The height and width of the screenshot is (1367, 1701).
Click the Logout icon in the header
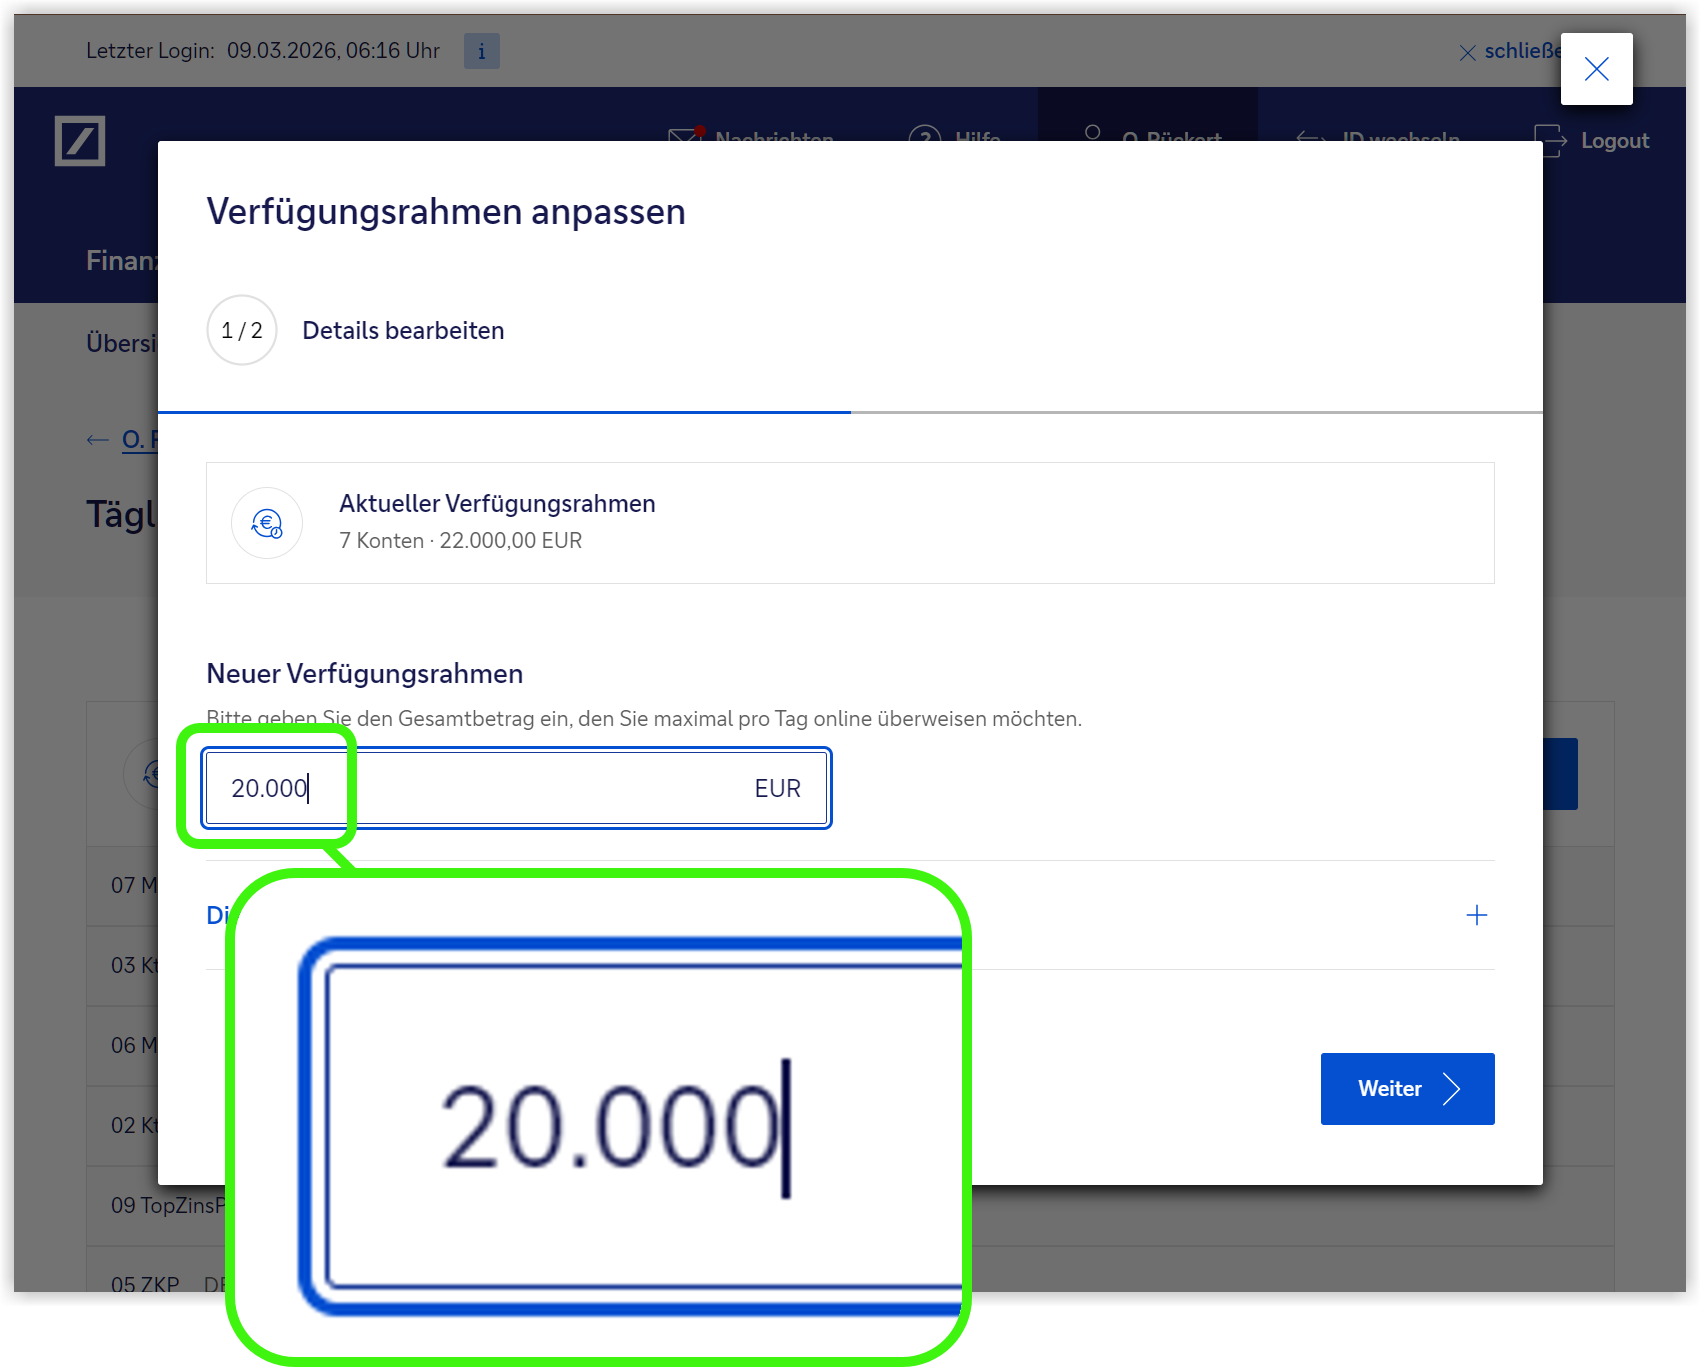click(1550, 140)
